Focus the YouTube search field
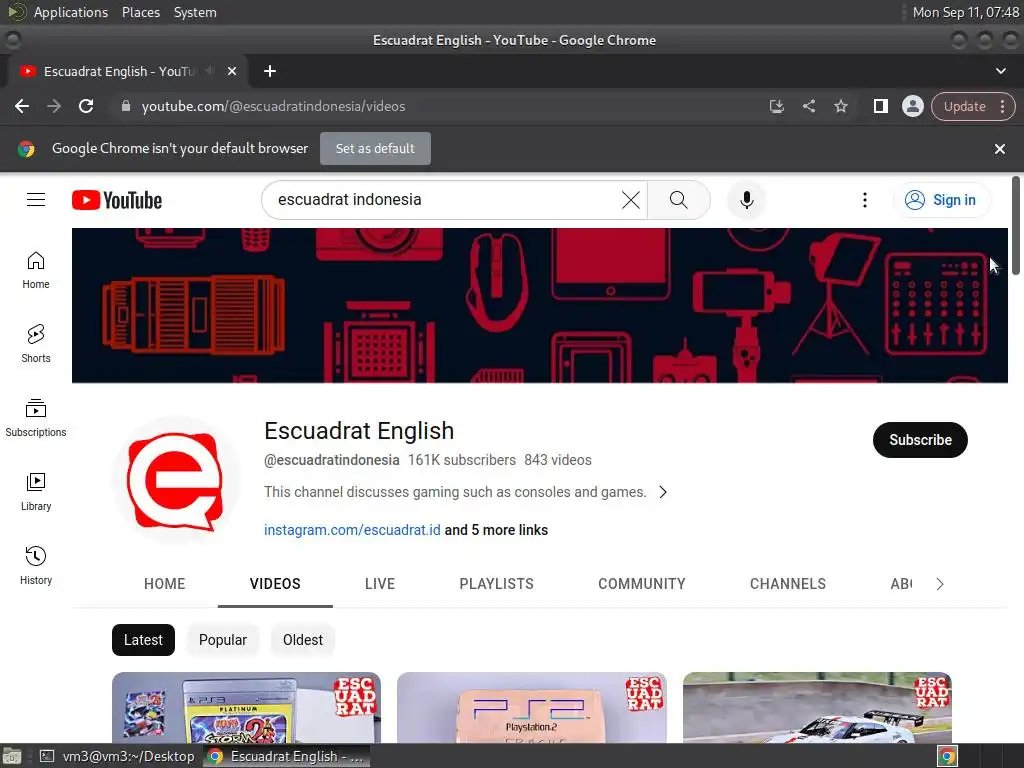This screenshot has height=768, width=1024. (444, 200)
